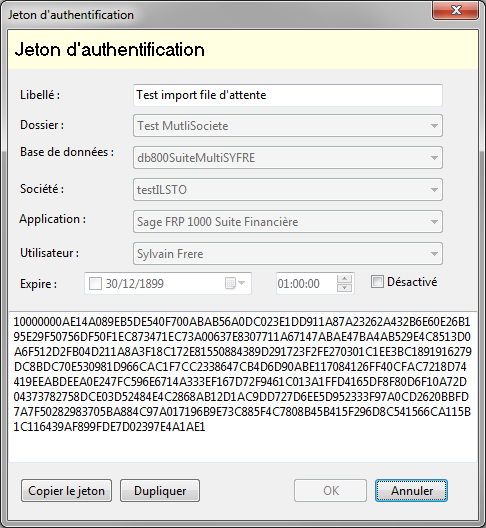Click inside the token hex text area

point(242,387)
